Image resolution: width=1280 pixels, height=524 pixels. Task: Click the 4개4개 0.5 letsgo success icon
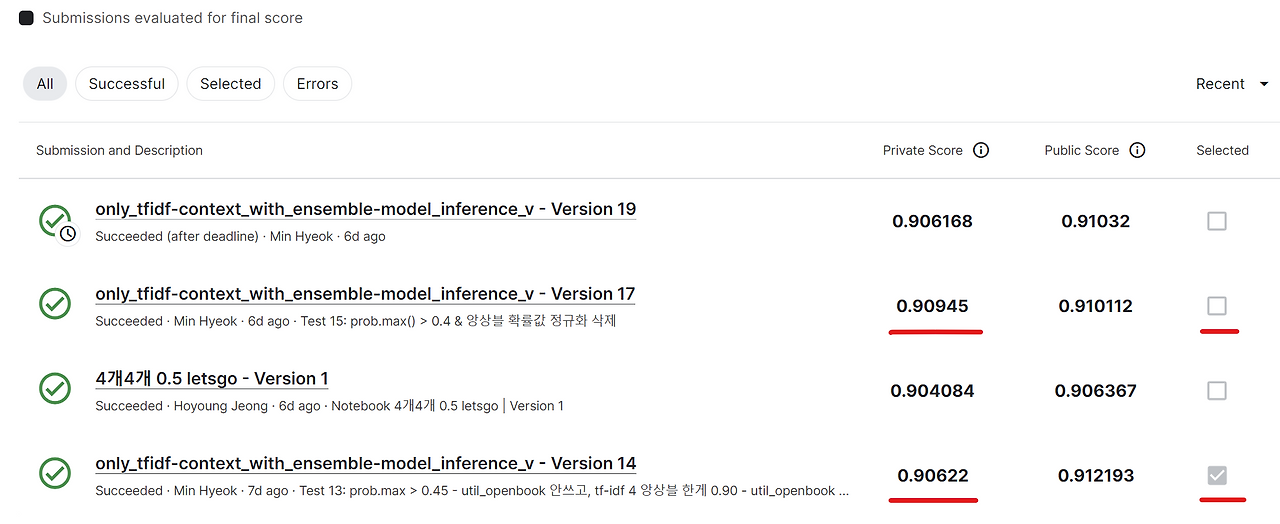tap(55, 389)
